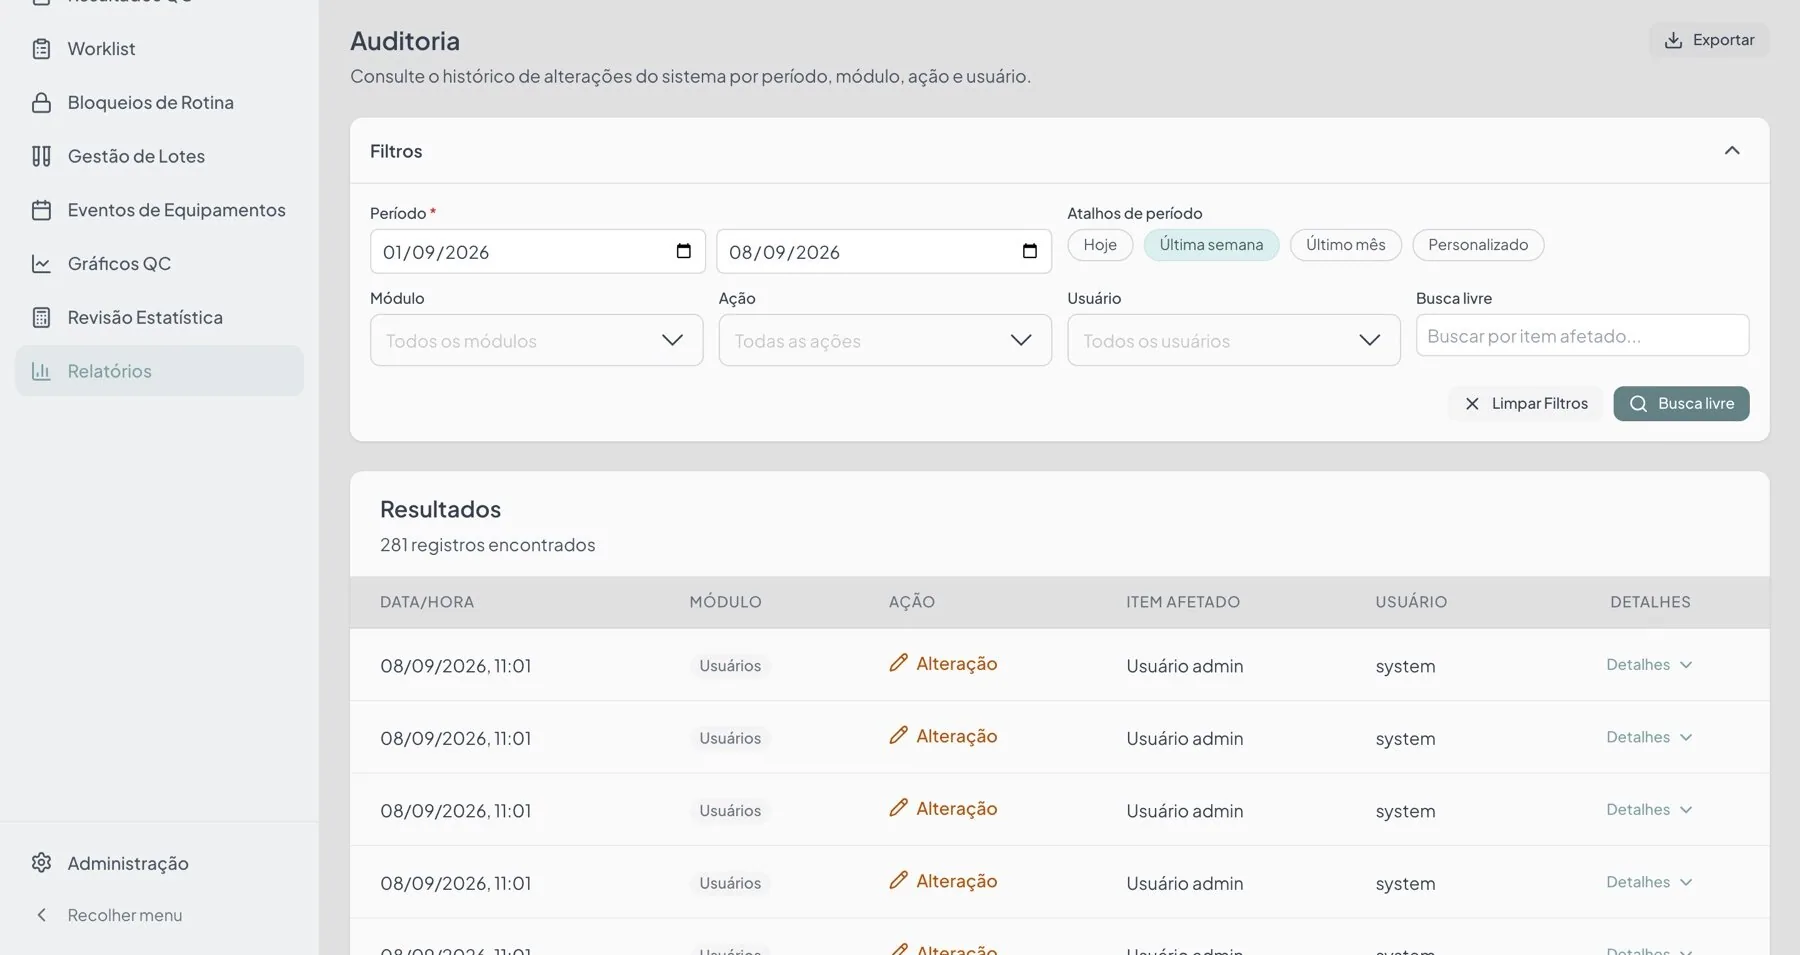Click the Gestão de Lotes test-tube icon
This screenshot has width=1800, height=955.
pos(41,156)
